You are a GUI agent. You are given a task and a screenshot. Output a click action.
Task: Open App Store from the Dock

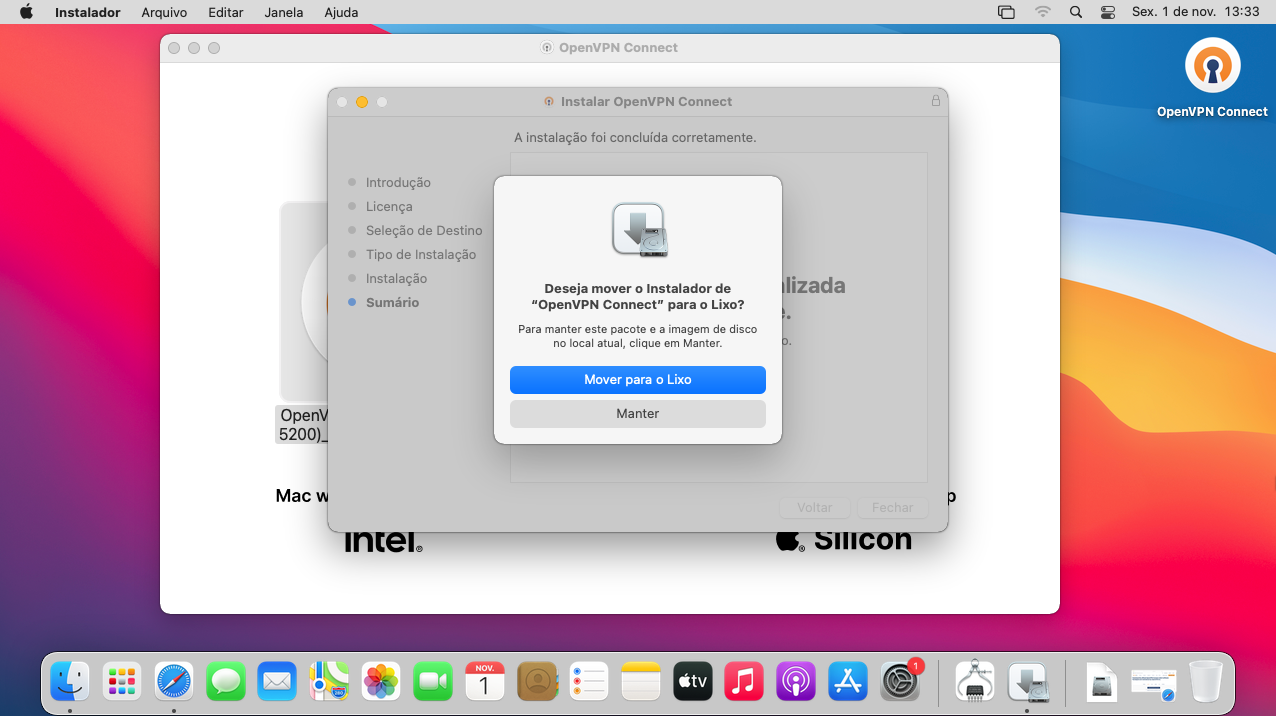(848, 682)
